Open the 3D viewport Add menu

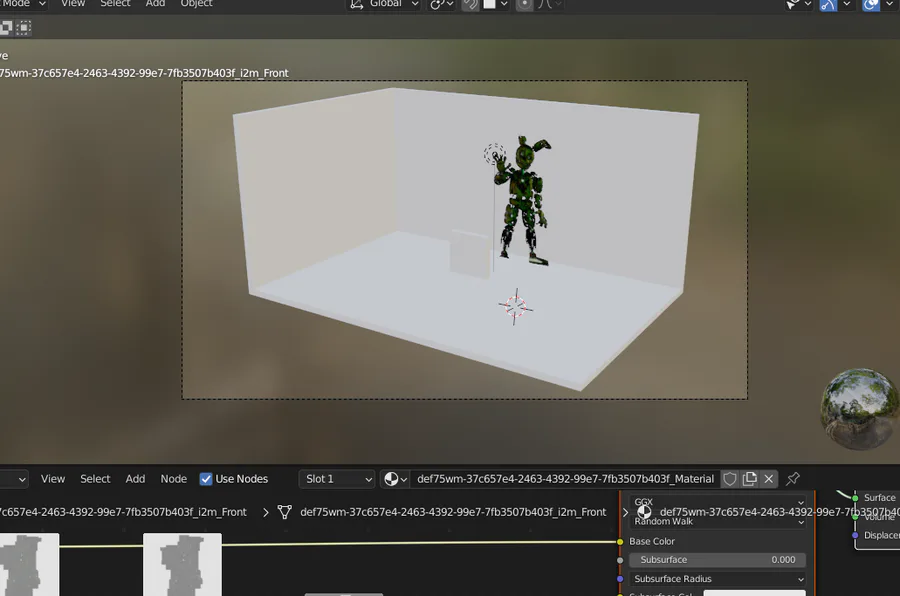pos(155,3)
